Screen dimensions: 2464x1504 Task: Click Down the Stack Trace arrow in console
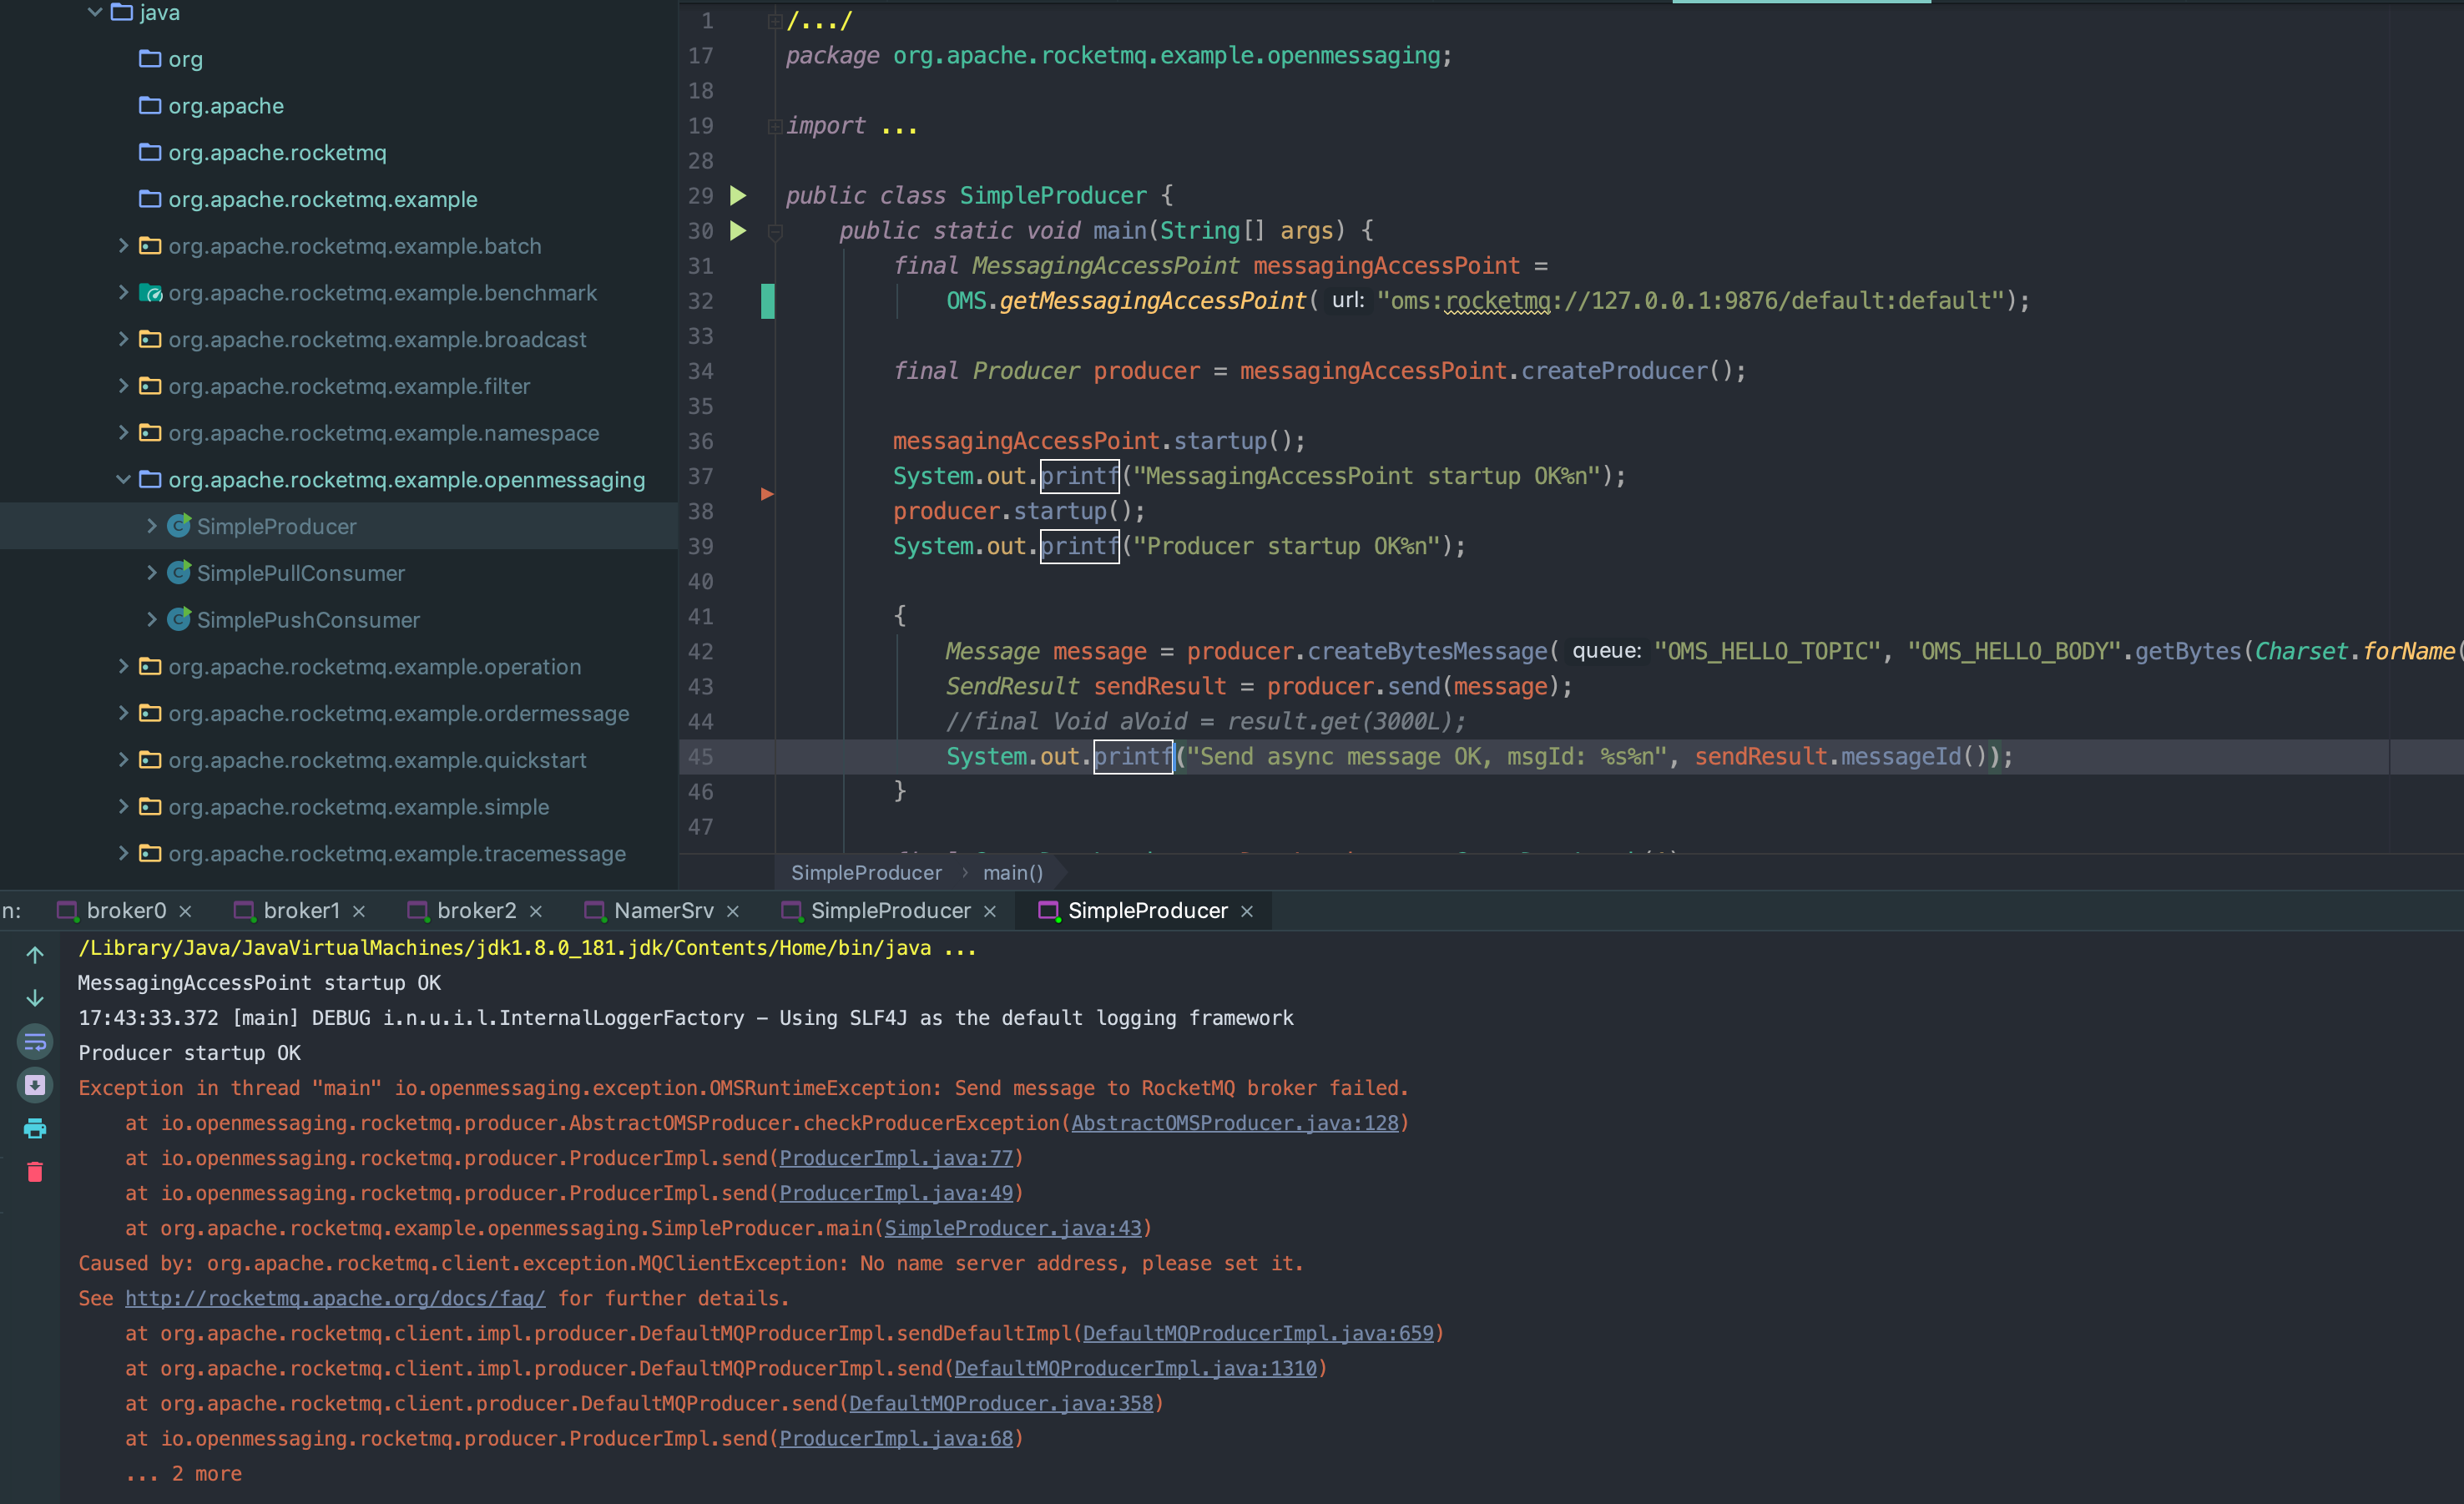[x=35, y=998]
